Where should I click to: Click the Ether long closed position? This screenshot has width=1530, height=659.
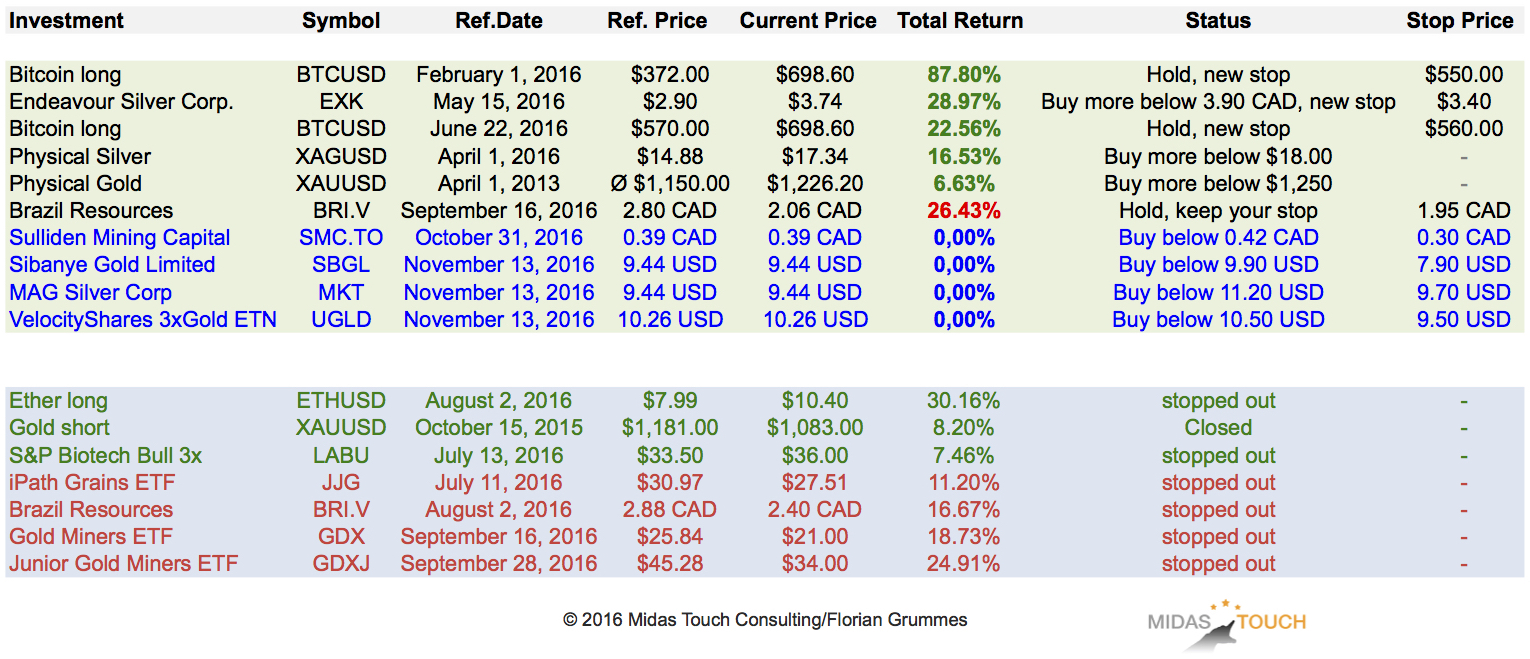point(58,401)
